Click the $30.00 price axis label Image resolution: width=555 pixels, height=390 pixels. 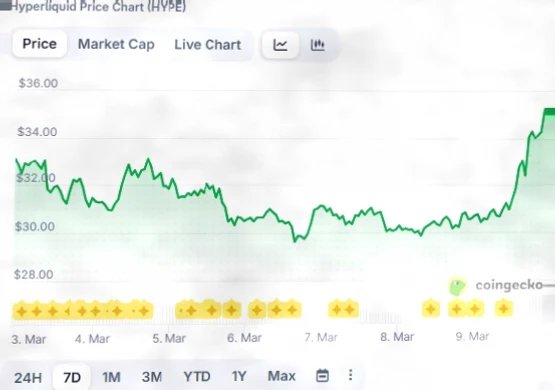[35, 226]
